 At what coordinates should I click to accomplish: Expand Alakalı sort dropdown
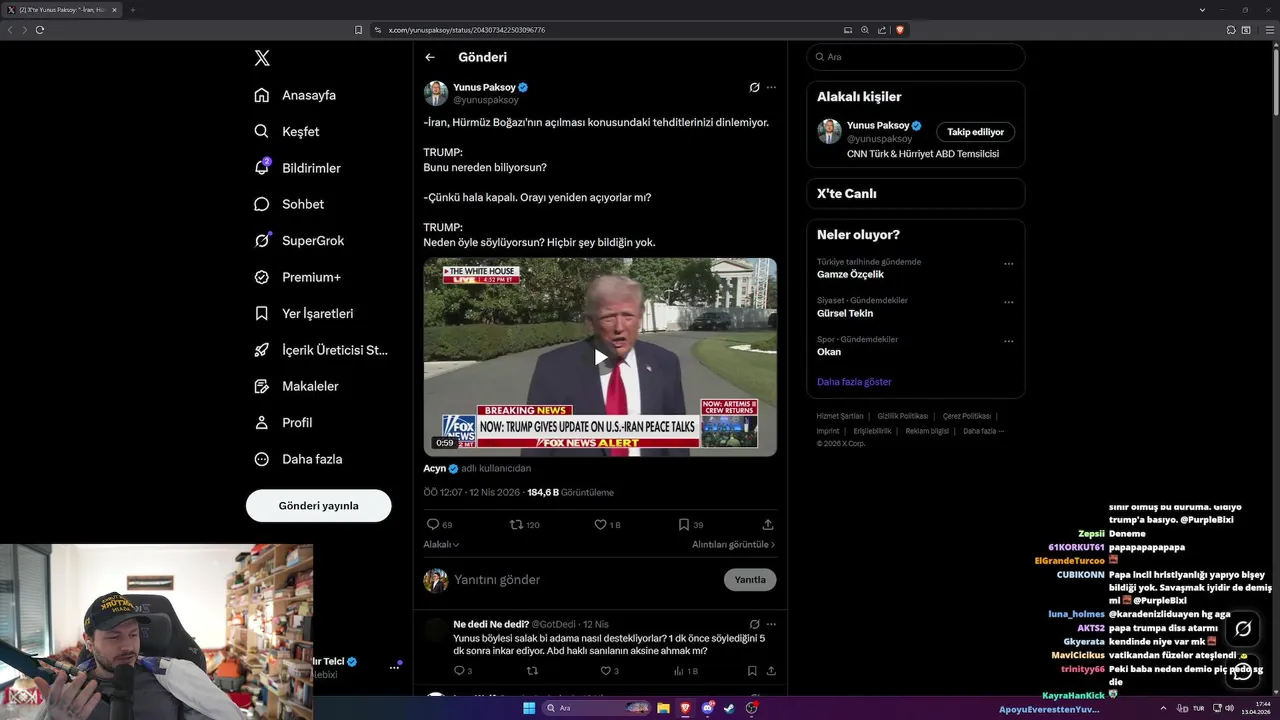441,545
